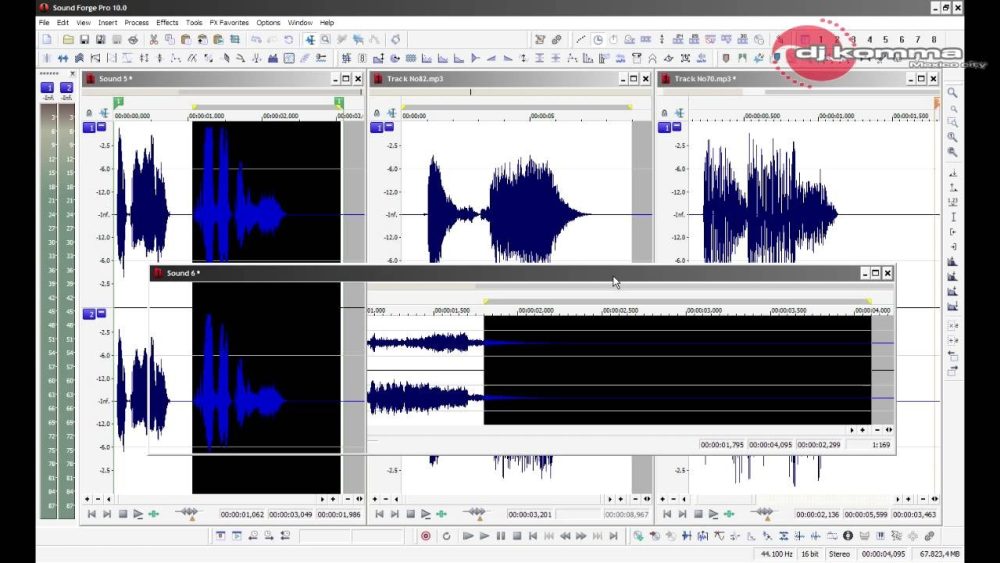Toggle channel 2 button in Sound 5

[x=89, y=314]
